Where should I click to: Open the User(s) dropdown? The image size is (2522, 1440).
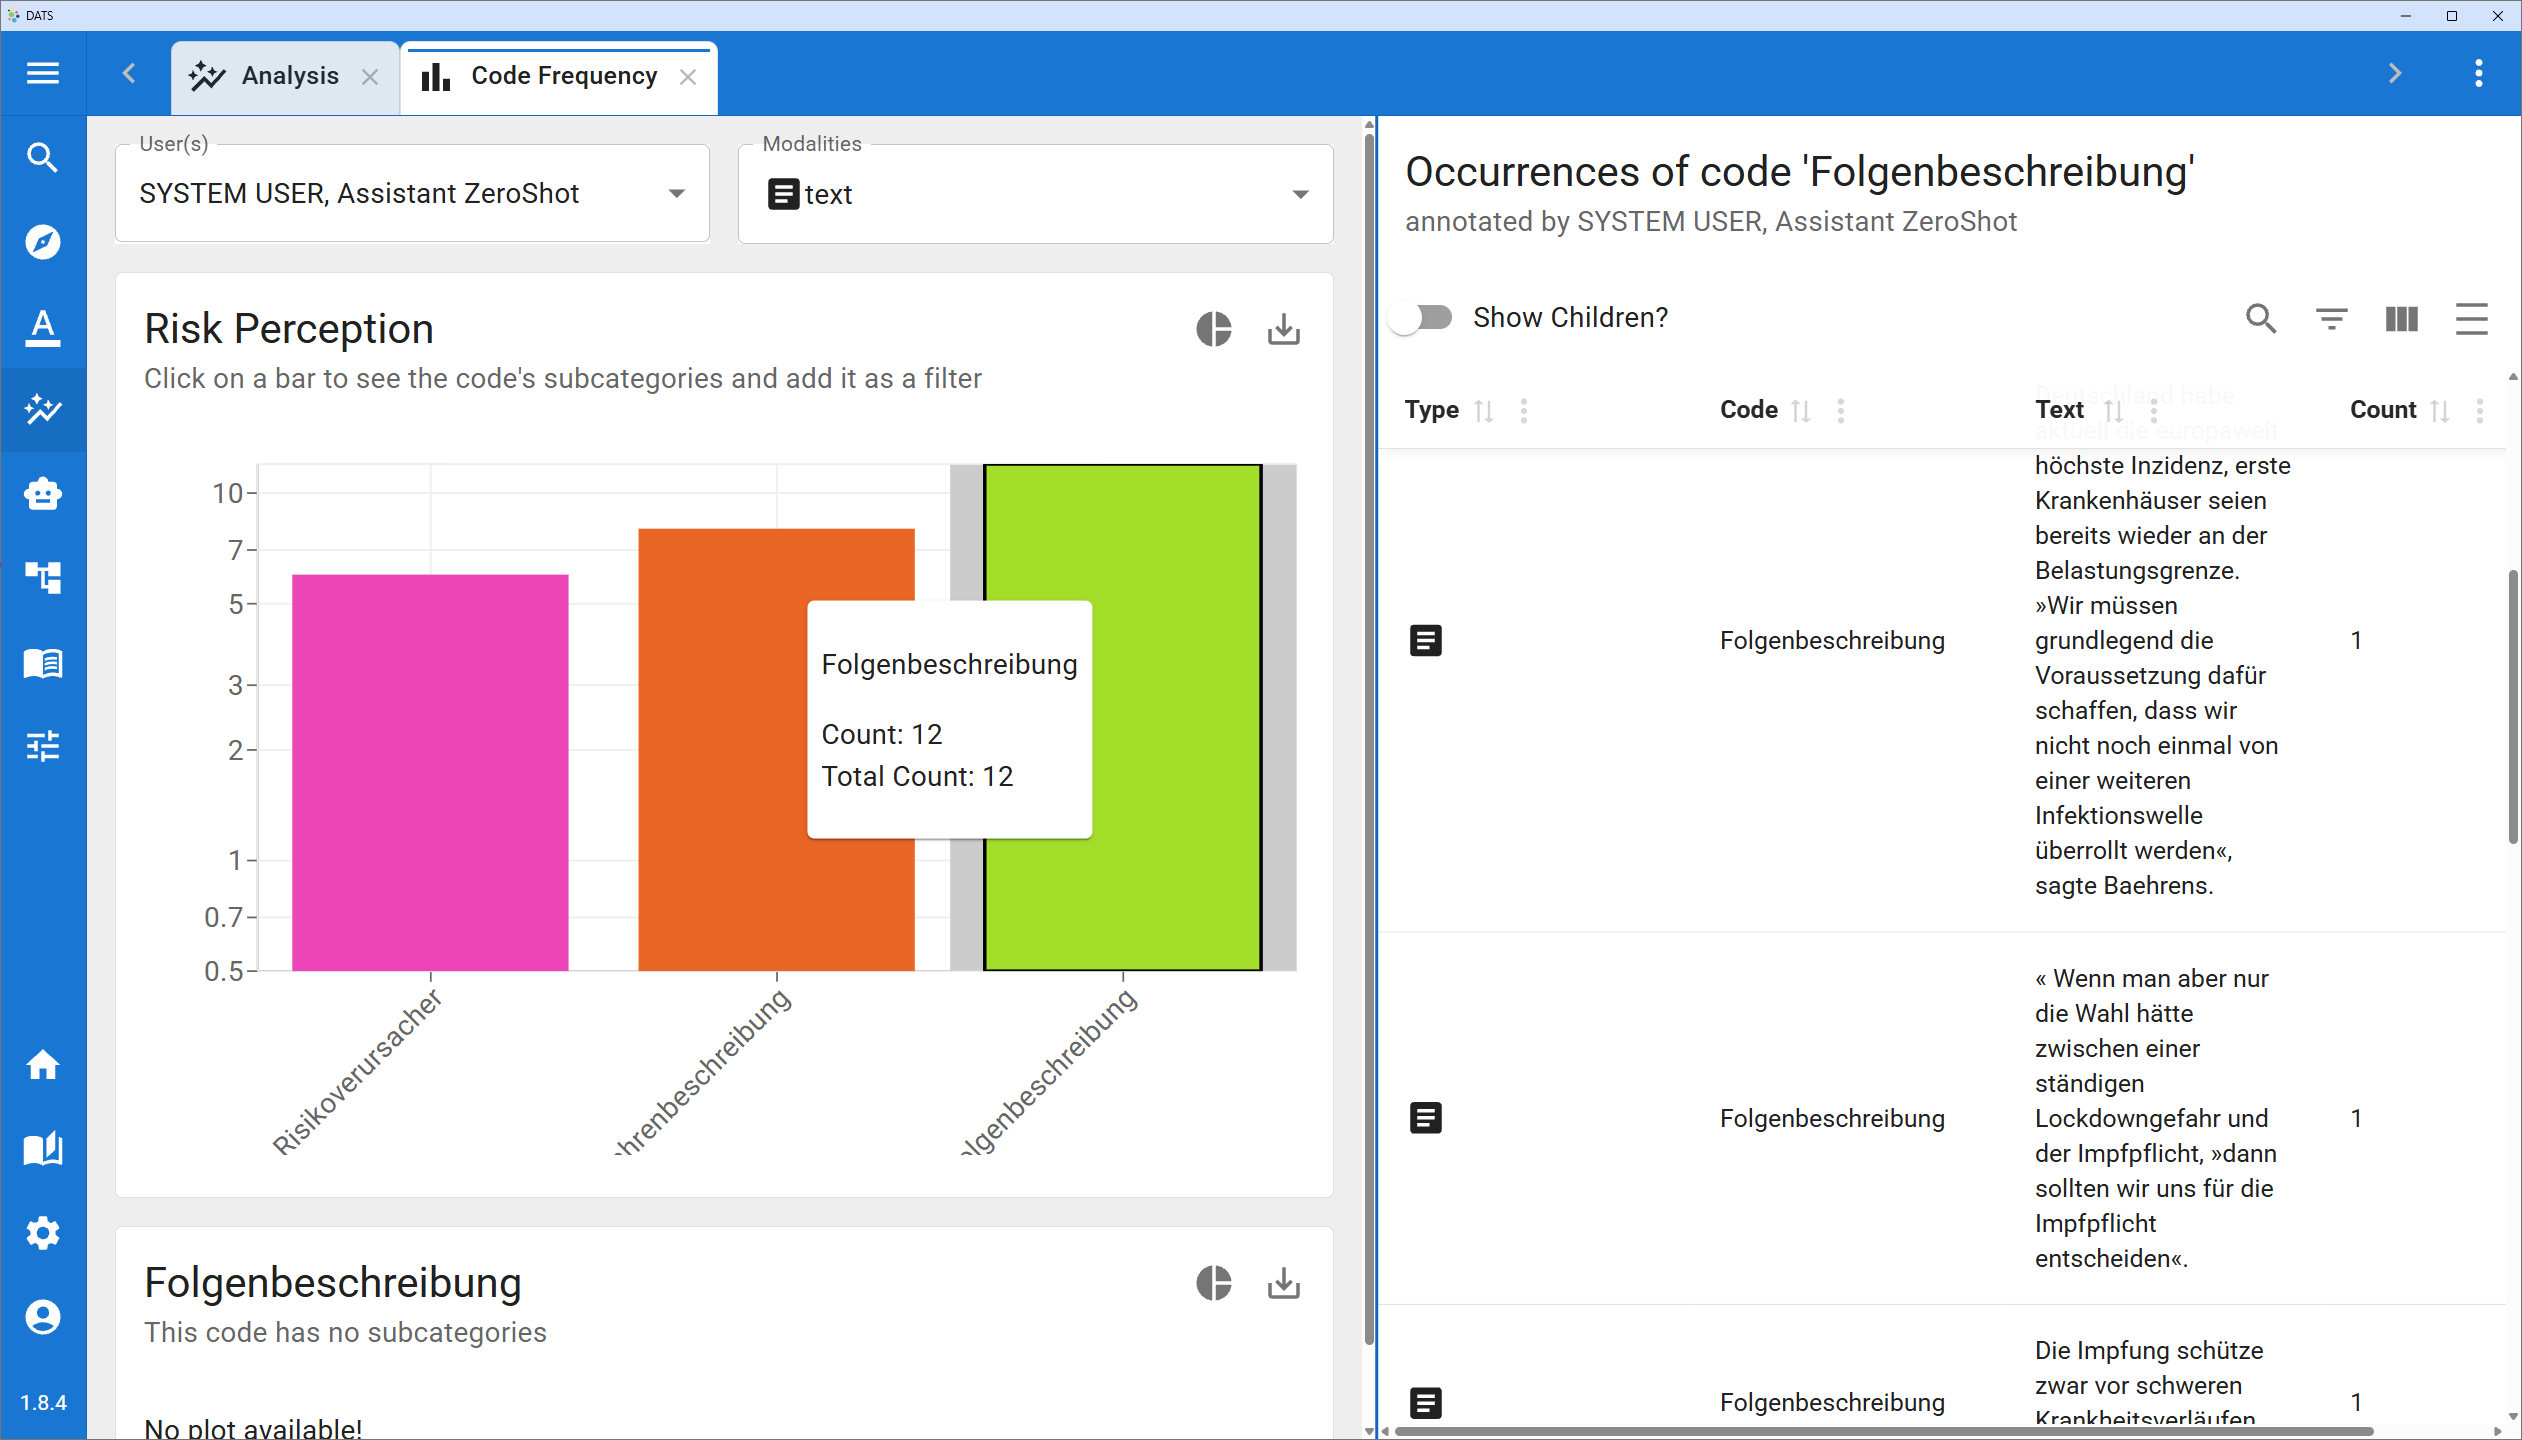tap(412, 193)
